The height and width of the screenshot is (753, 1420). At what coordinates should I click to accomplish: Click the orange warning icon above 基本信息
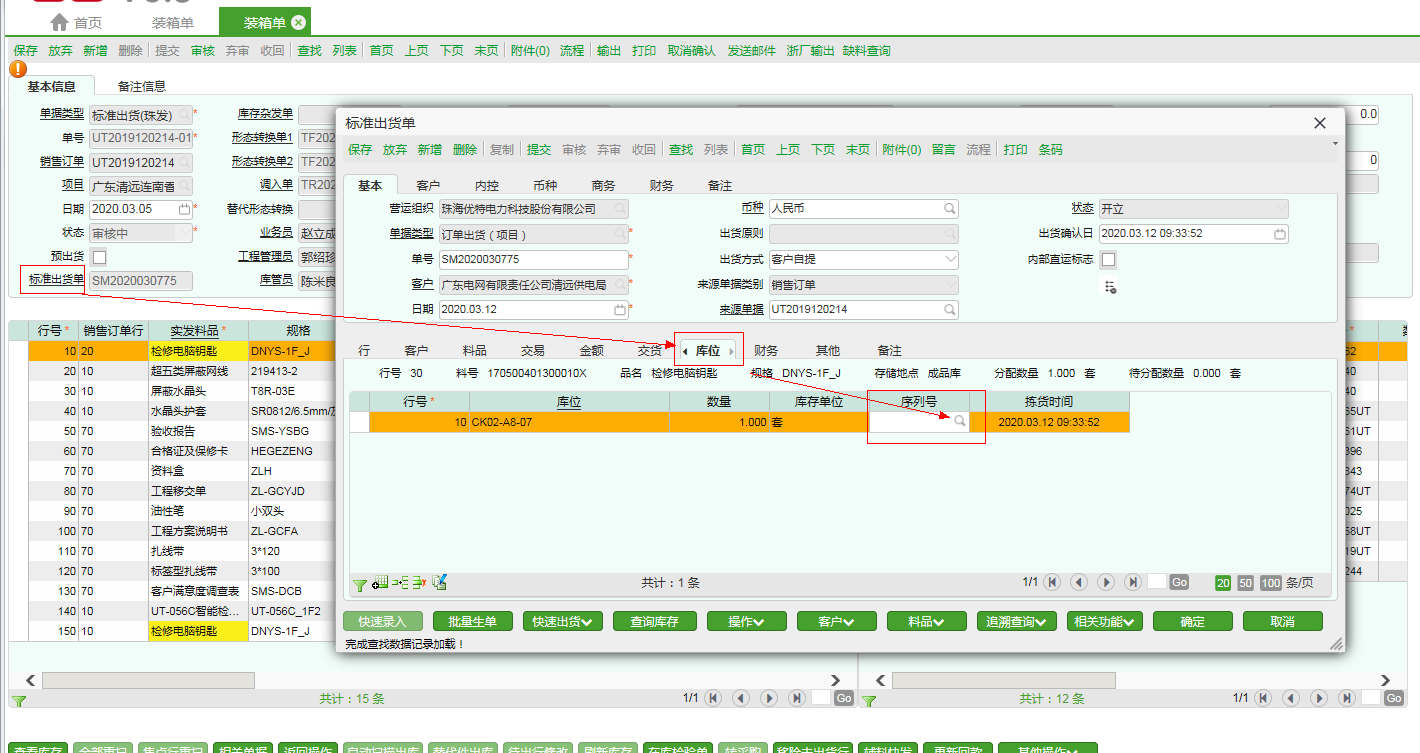coord(18,69)
